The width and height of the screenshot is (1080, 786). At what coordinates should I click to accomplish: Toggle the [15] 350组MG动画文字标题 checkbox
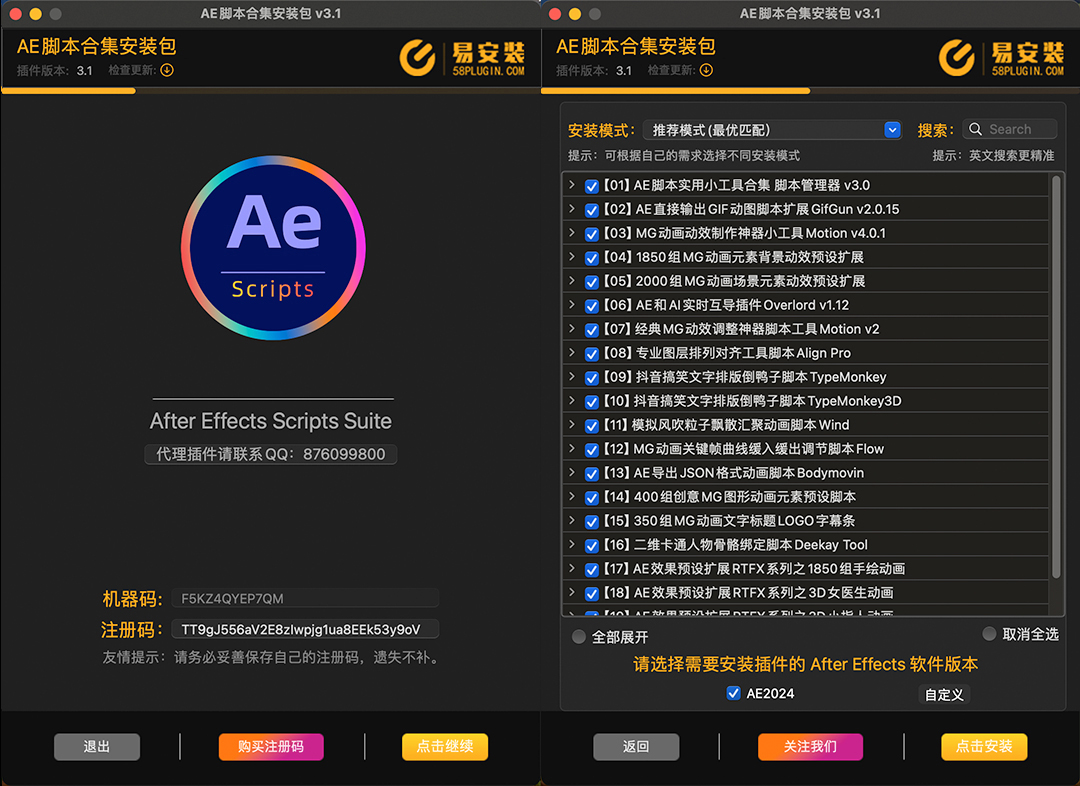[591, 521]
